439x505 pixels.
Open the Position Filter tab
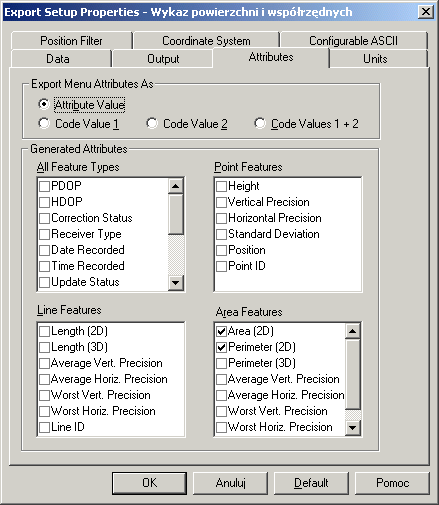[71, 41]
